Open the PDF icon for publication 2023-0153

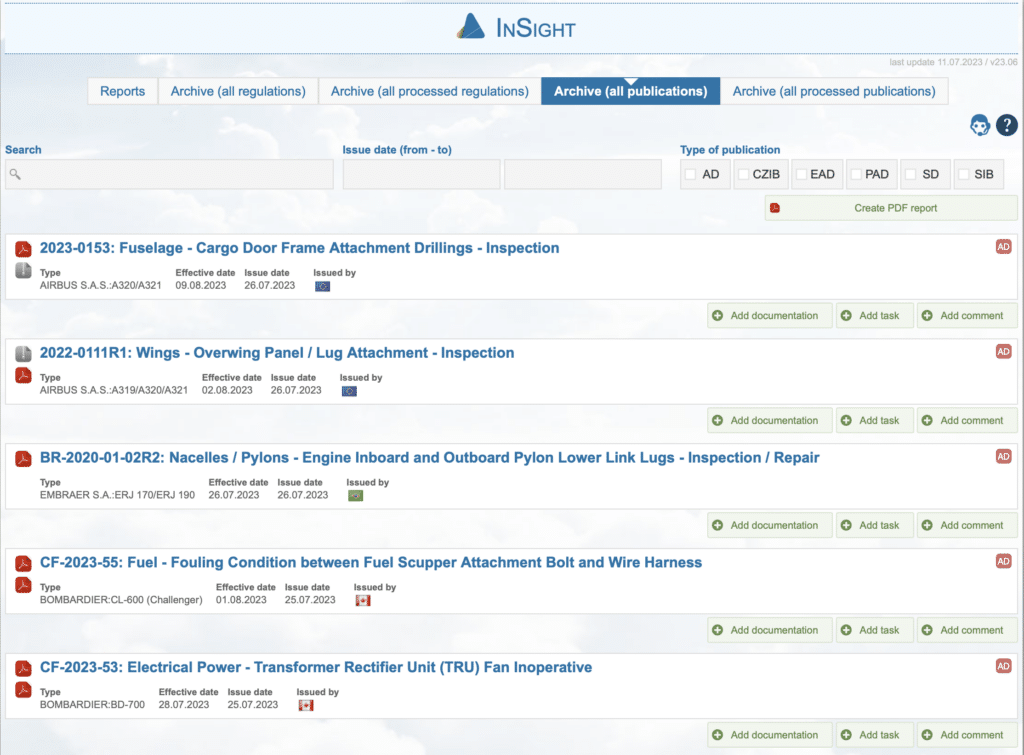(x=24, y=249)
